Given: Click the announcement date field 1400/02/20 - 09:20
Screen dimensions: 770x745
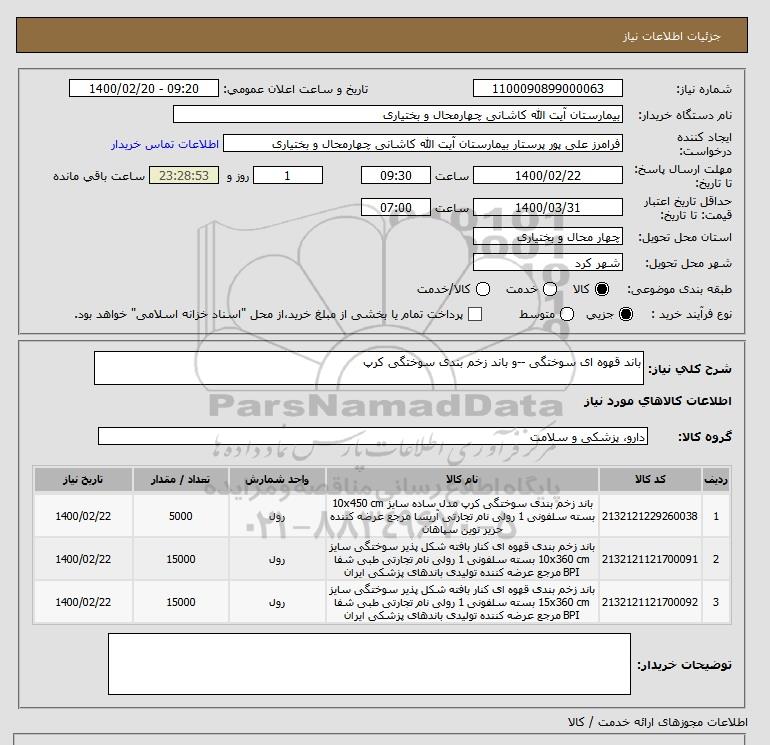Looking at the screenshot, I should coord(144,88).
